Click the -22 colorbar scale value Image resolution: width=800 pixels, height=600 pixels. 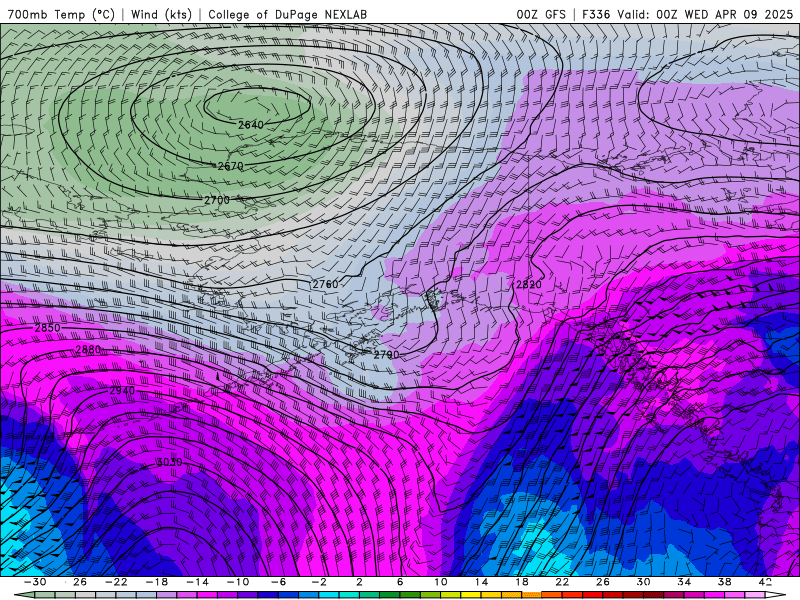pos(116,582)
